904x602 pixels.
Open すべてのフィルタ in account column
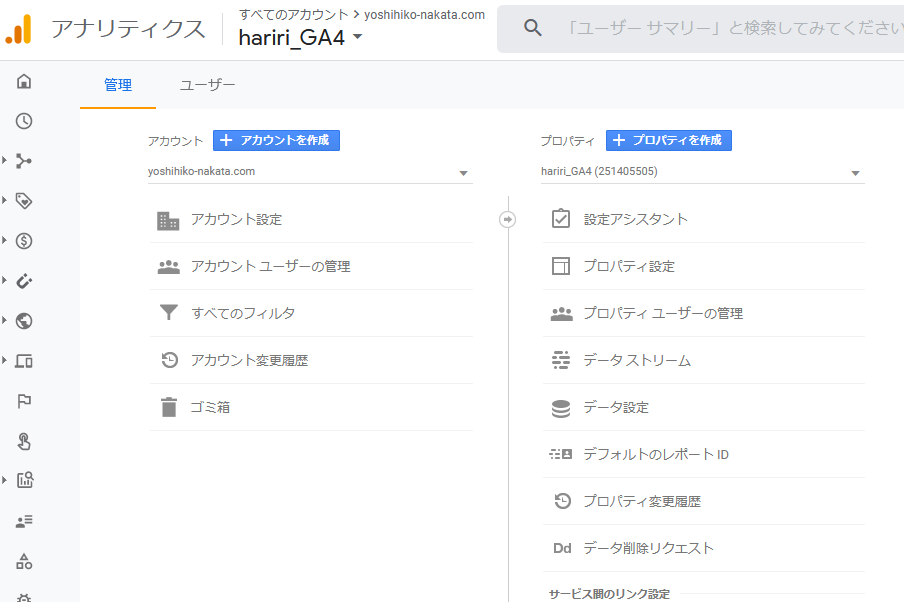311,313
